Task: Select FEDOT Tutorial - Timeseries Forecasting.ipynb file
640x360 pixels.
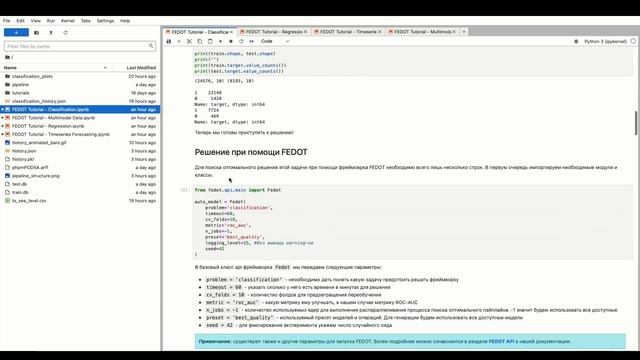Action: pos(80,134)
